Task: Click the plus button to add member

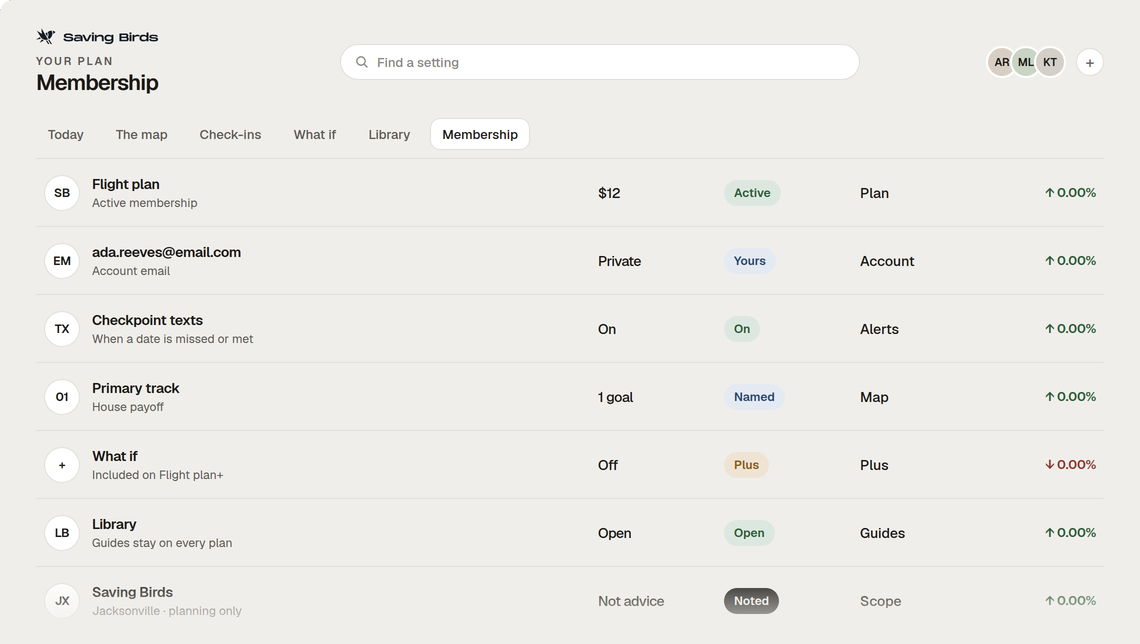Action: [x=1089, y=63]
